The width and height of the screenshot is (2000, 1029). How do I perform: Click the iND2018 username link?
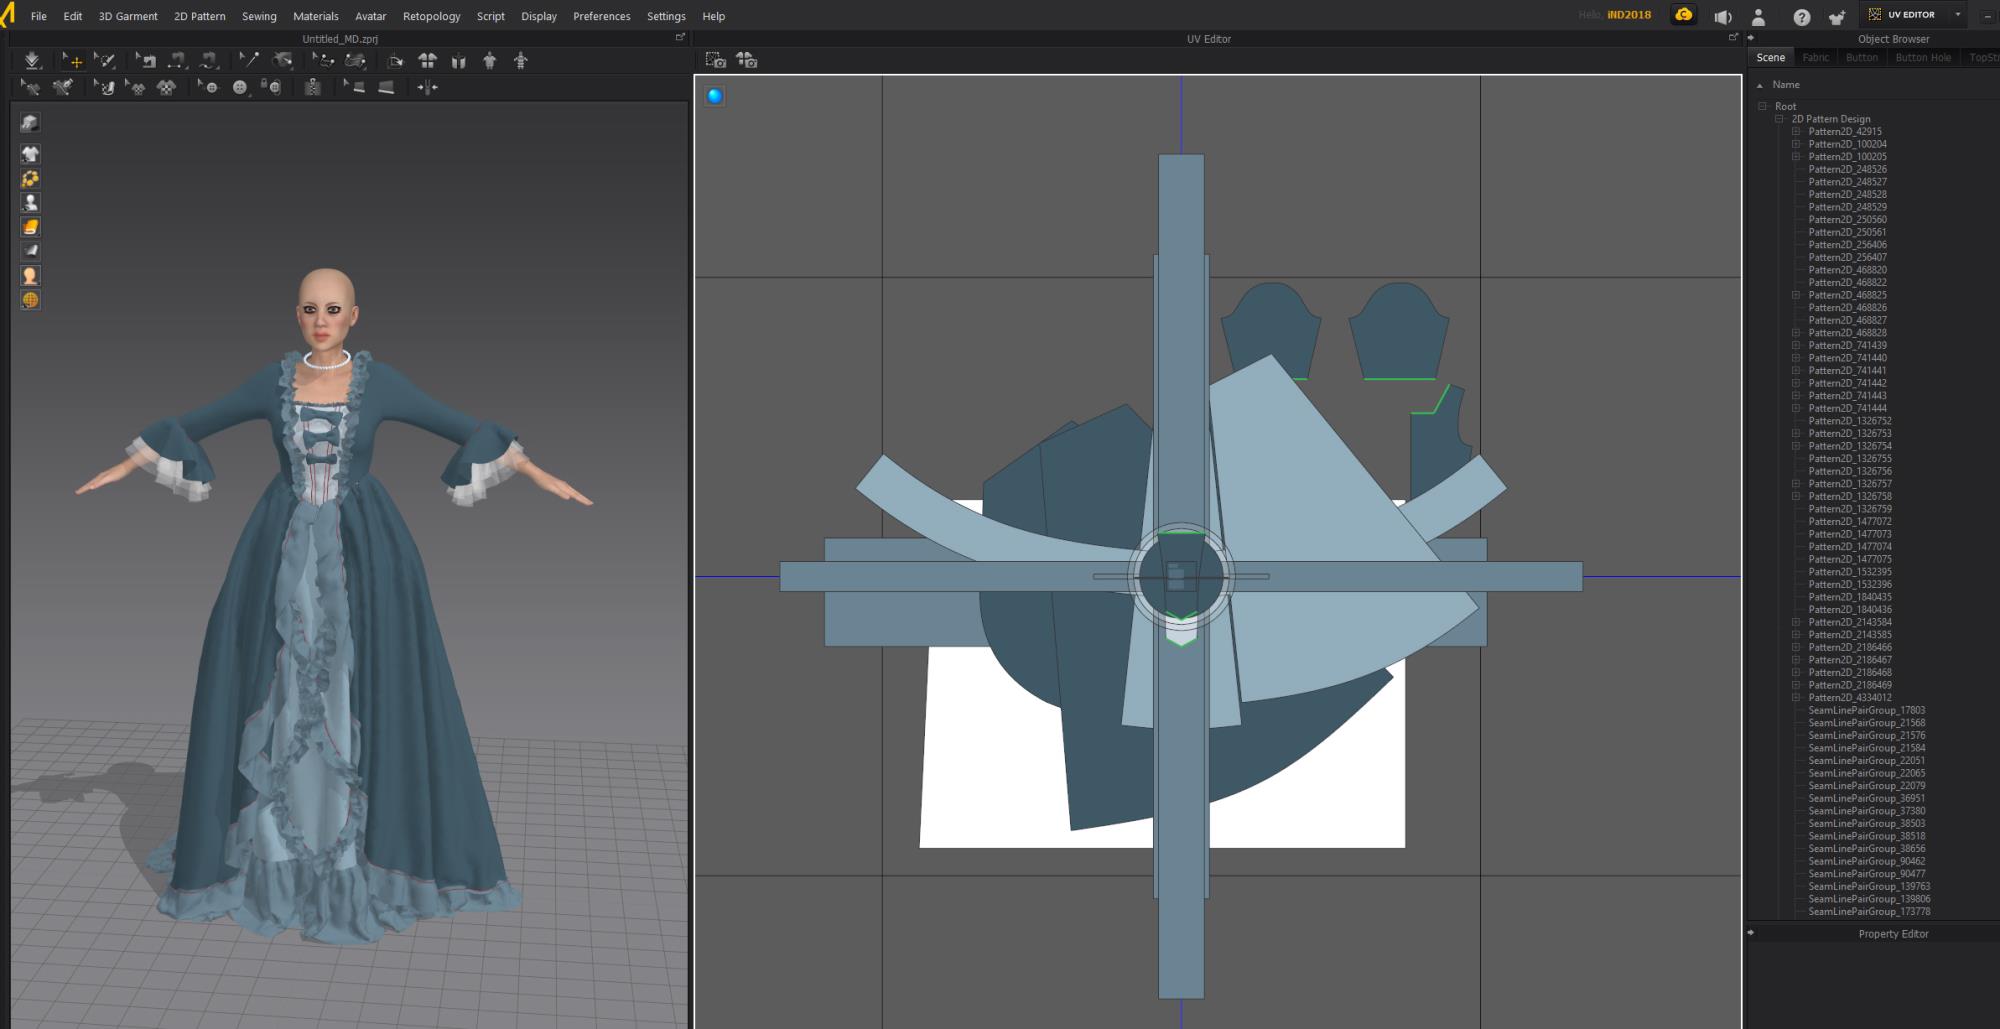pos(1629,15)
